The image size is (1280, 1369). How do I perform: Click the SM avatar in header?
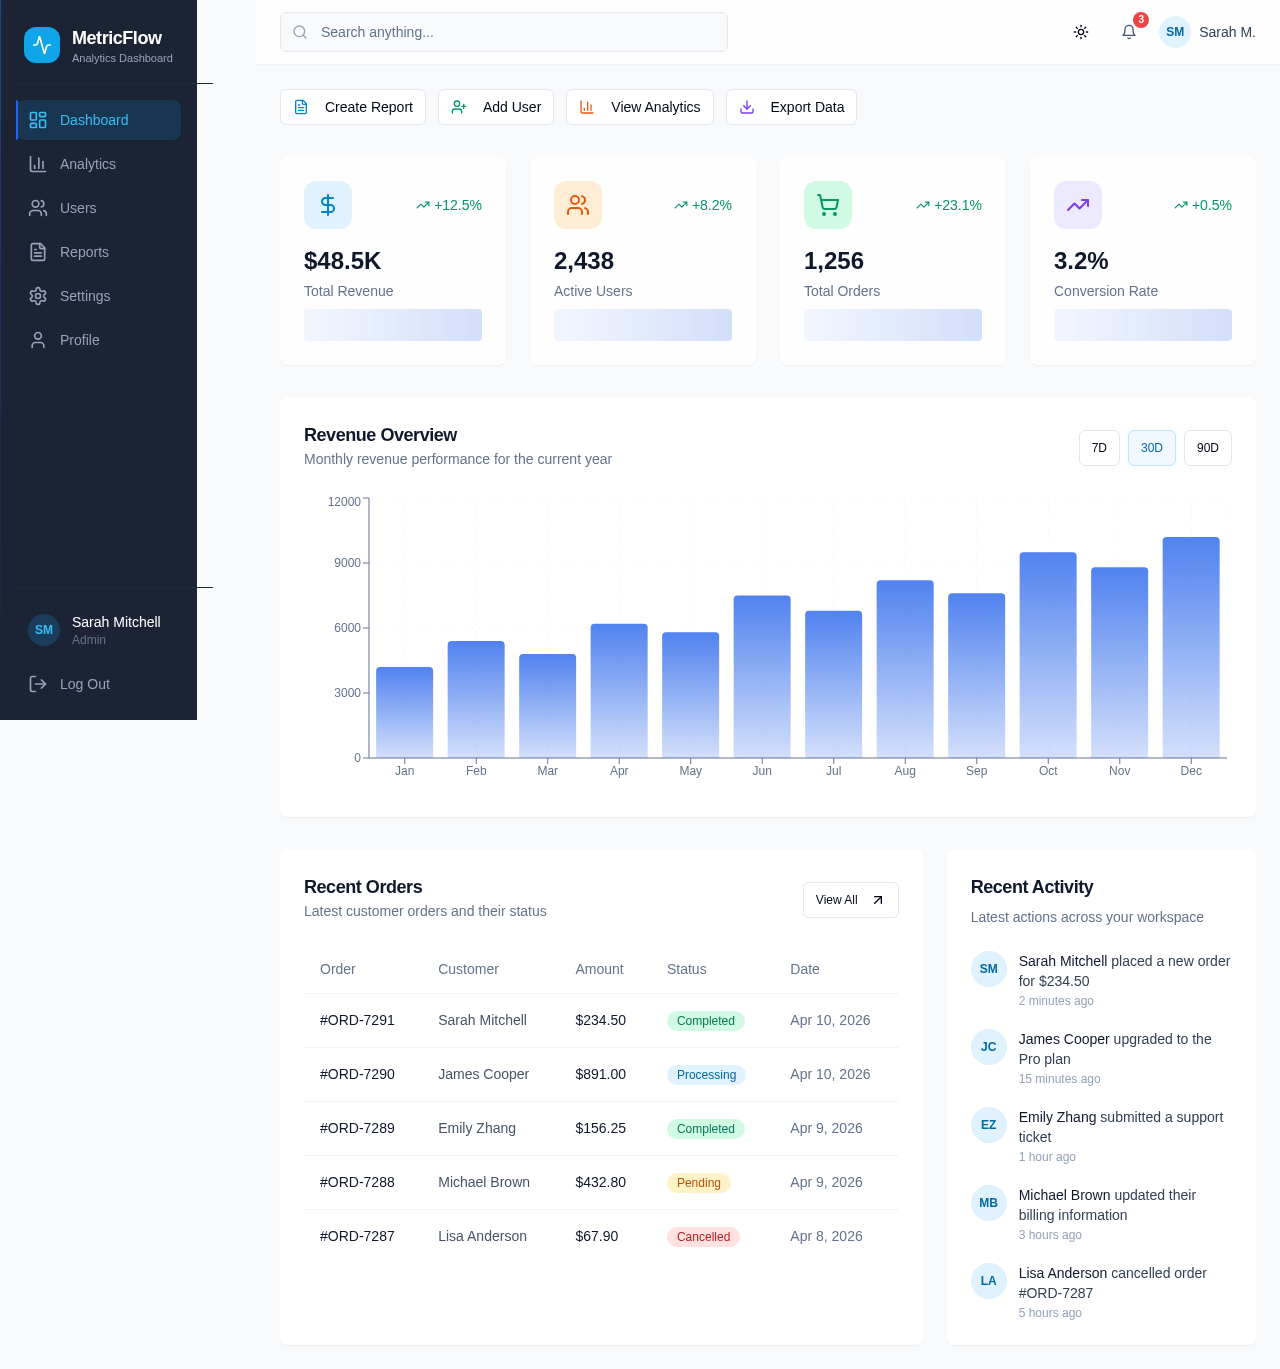[1175, 32]
